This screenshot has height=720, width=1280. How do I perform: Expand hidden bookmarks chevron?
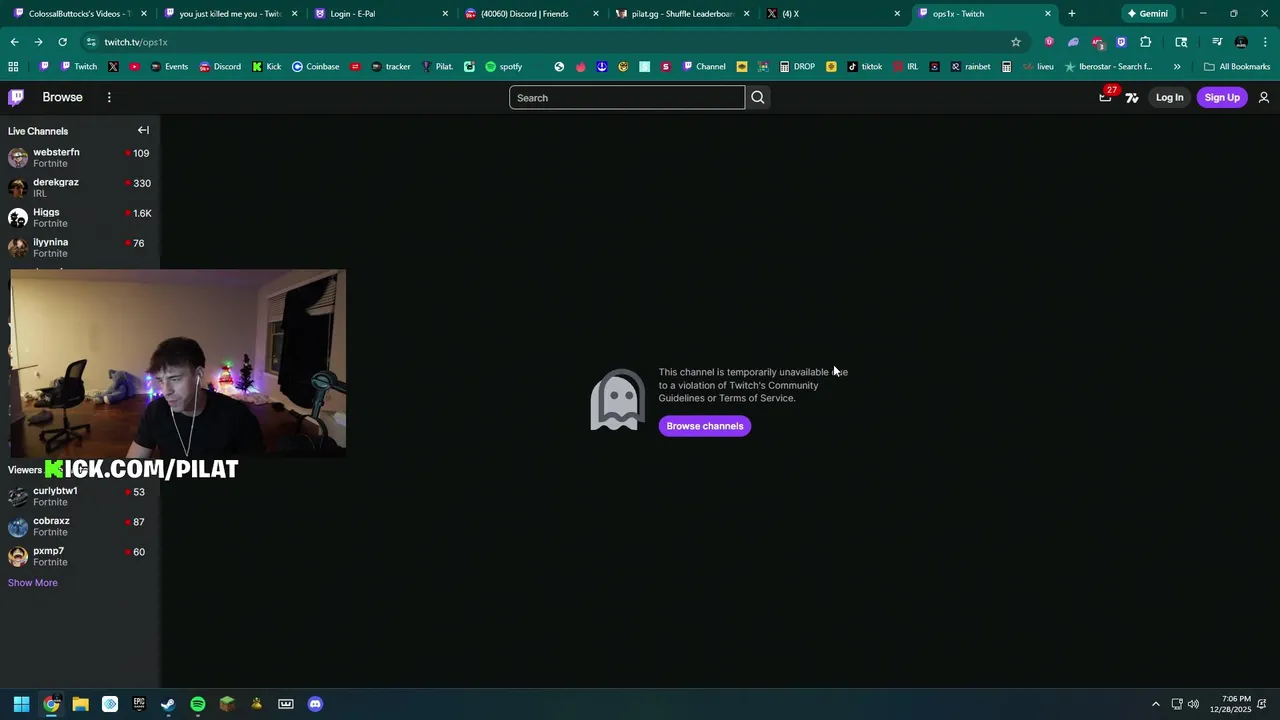tap(1177, 66)
